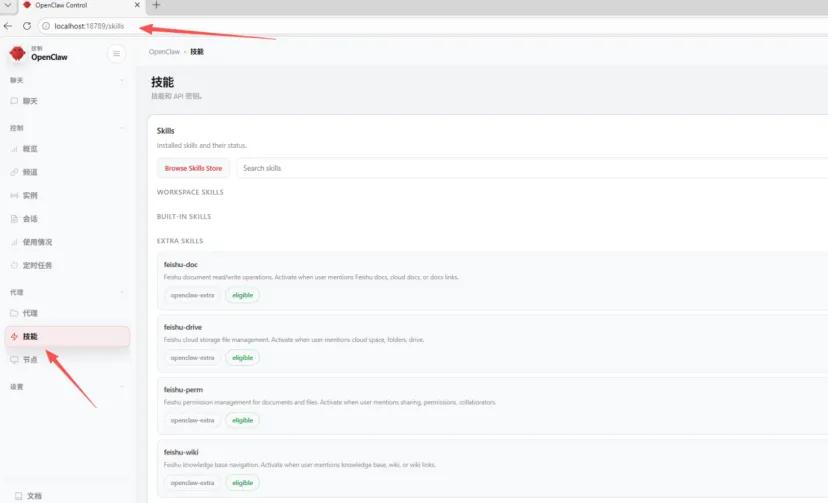Viewport: 828px width, 503px height.
Task: Collapse the 代理 section header chevron
Action: point(122,292)
